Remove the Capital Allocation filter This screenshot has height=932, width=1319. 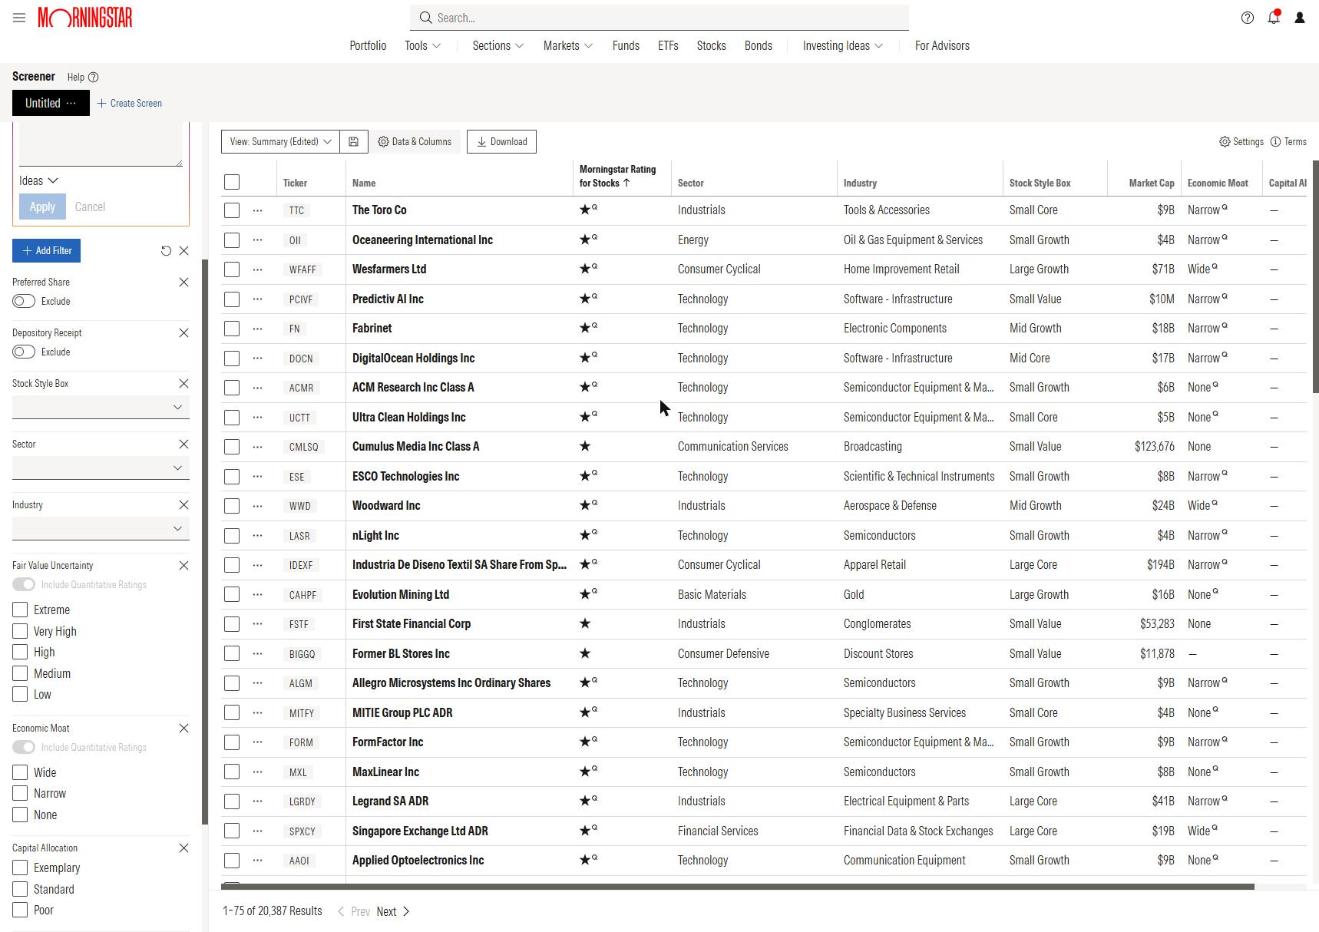(x=183, y=848)
